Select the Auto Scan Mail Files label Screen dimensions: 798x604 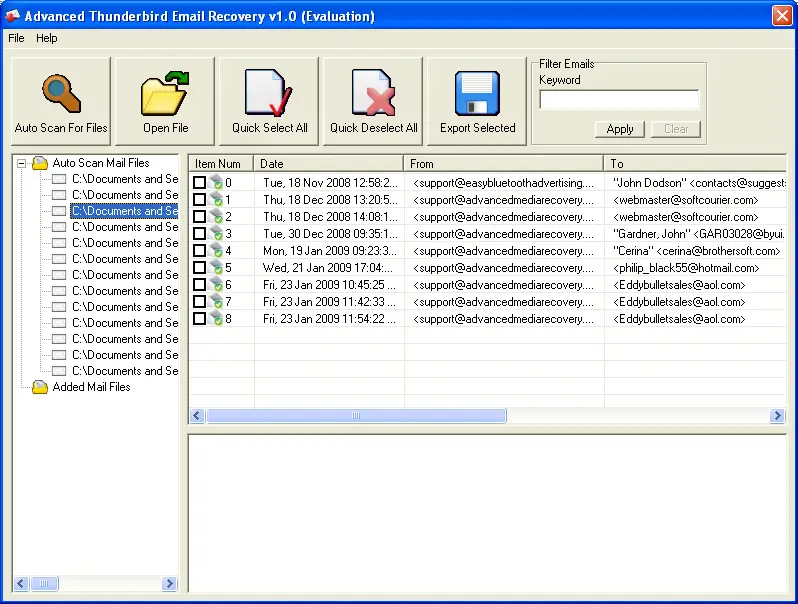click(x=101, y=163)
